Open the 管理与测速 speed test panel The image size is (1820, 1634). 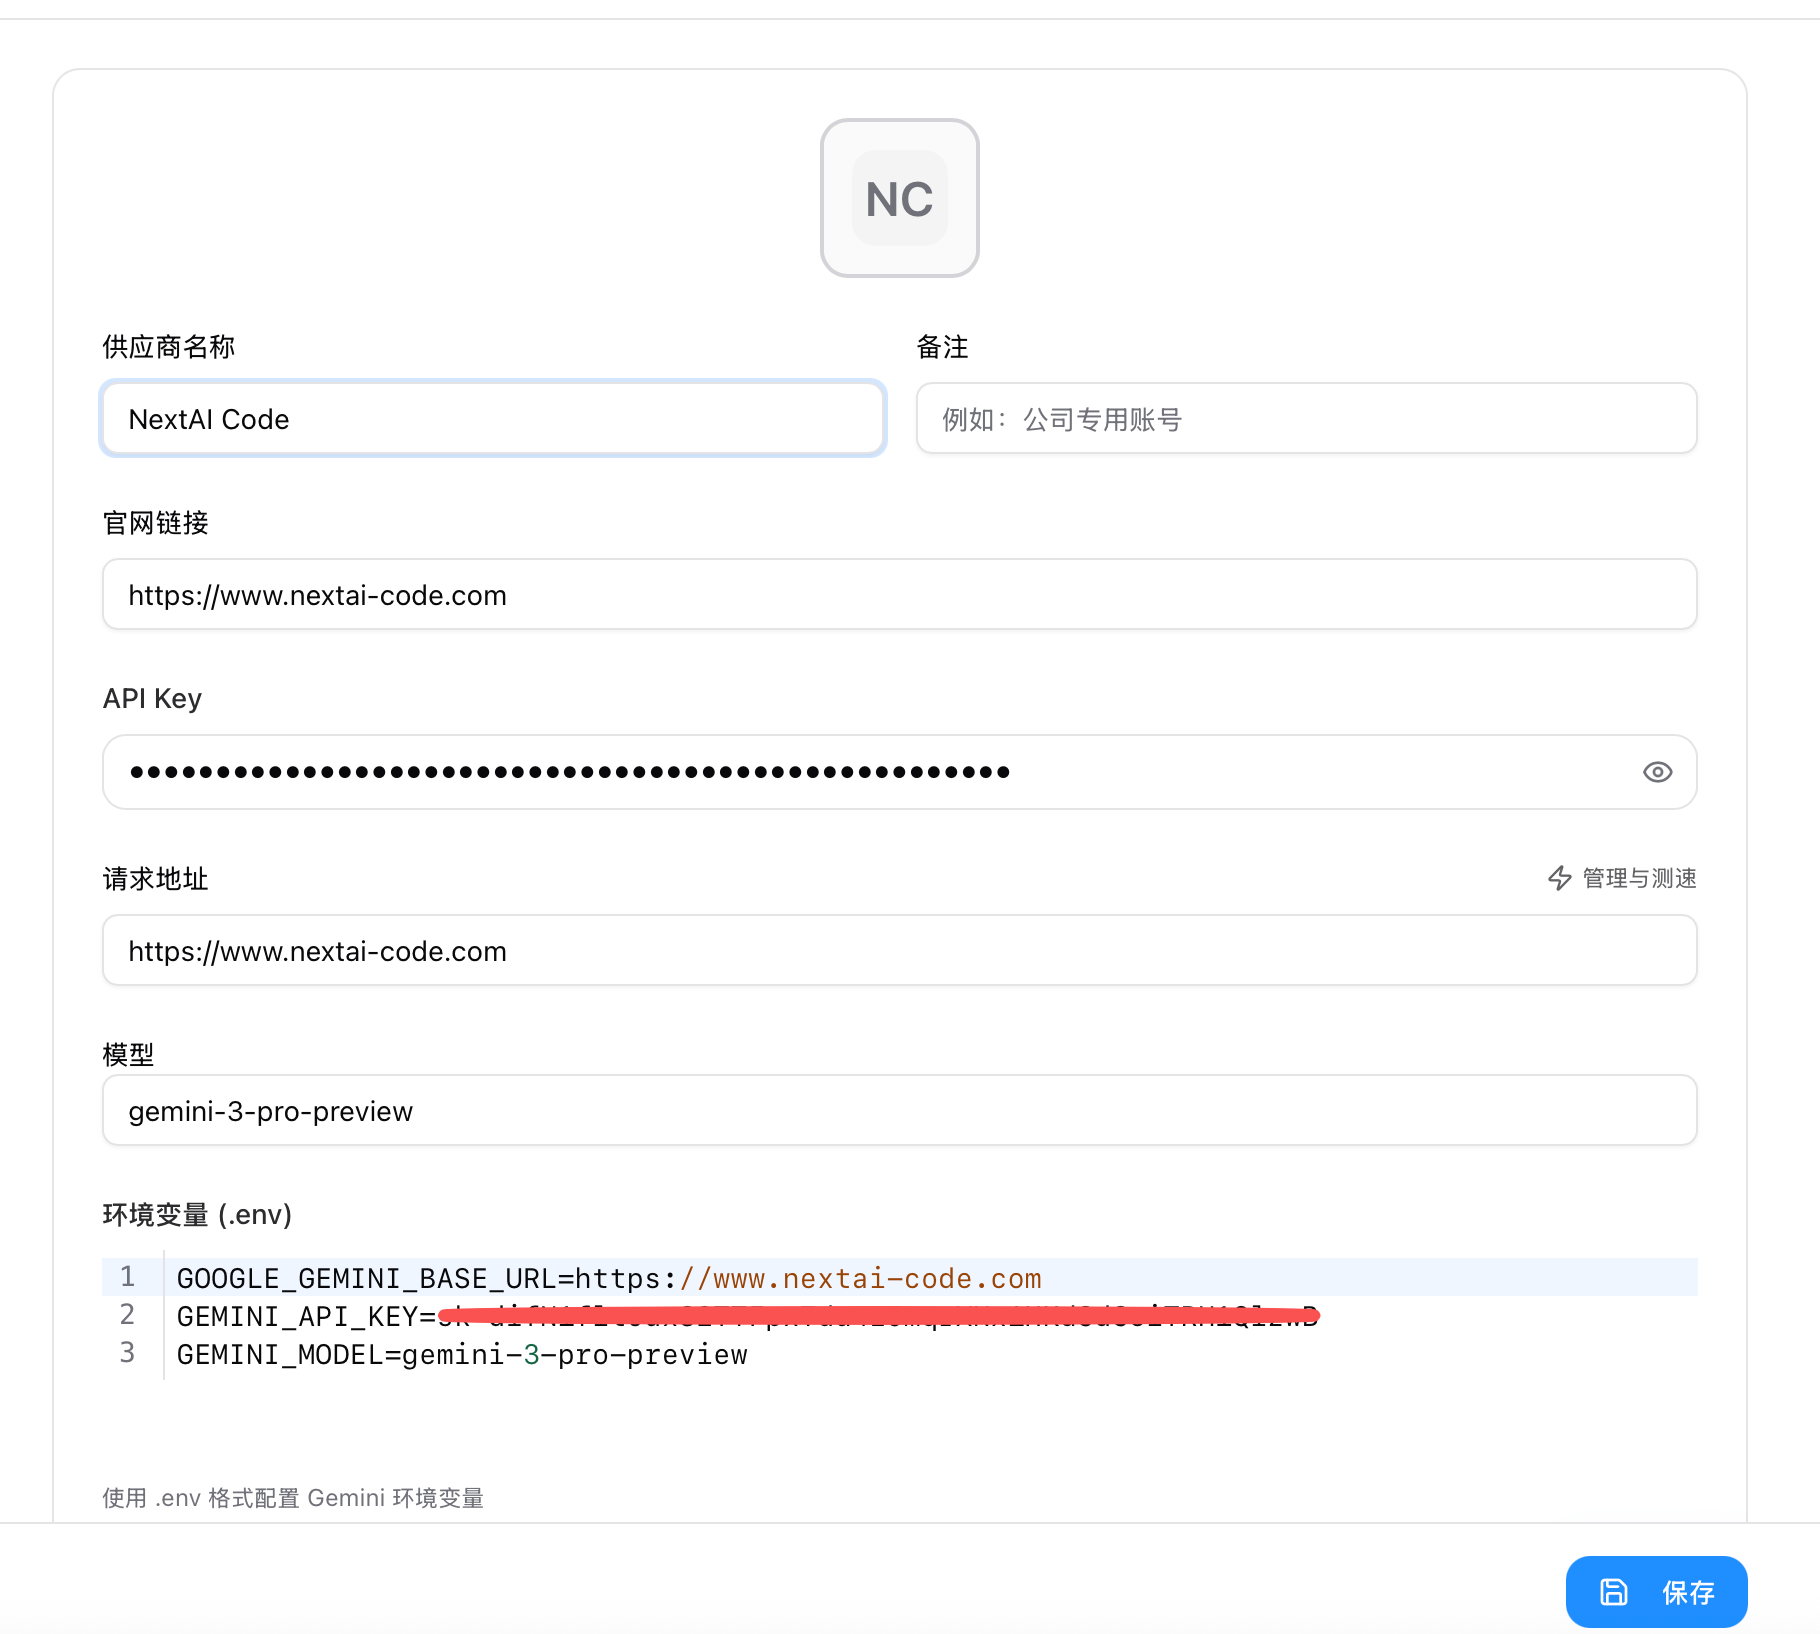(x=1637, y=879)
